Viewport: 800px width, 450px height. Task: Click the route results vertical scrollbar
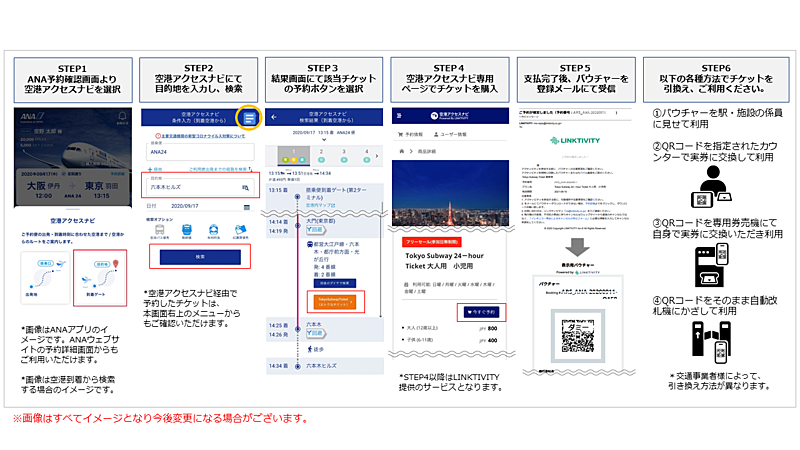[x=381, y=260]
